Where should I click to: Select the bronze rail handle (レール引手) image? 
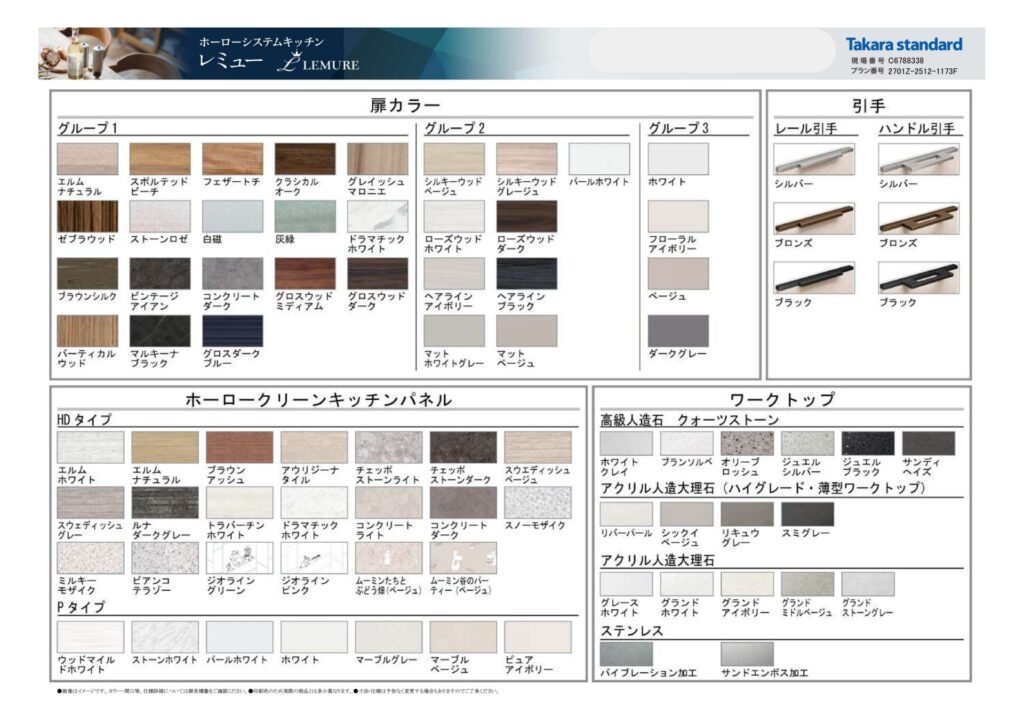(x=813, y=219)
